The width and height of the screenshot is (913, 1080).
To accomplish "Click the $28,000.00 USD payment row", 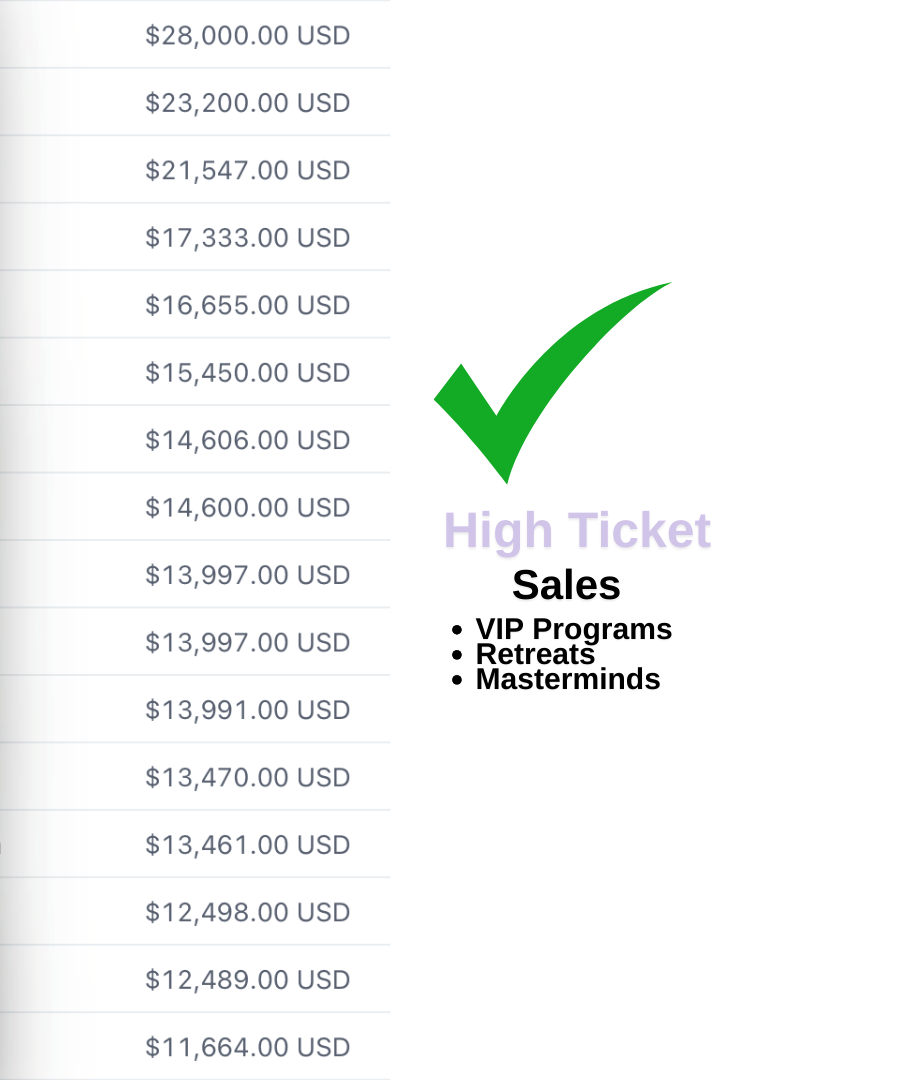I will tap(248, 36).
